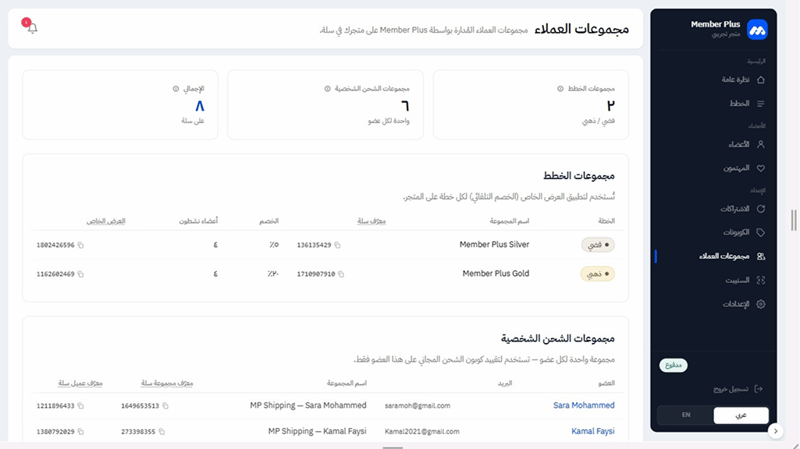This screenshot has width=800, height=449.
Task: Copy customer ID 1380792029
Action: coord(81,432)
